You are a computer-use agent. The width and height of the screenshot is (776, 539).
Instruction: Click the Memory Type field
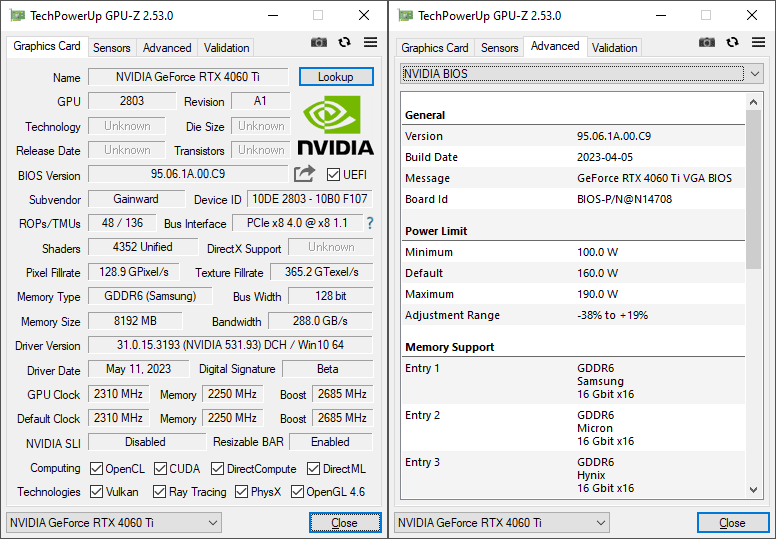point(150,296)
